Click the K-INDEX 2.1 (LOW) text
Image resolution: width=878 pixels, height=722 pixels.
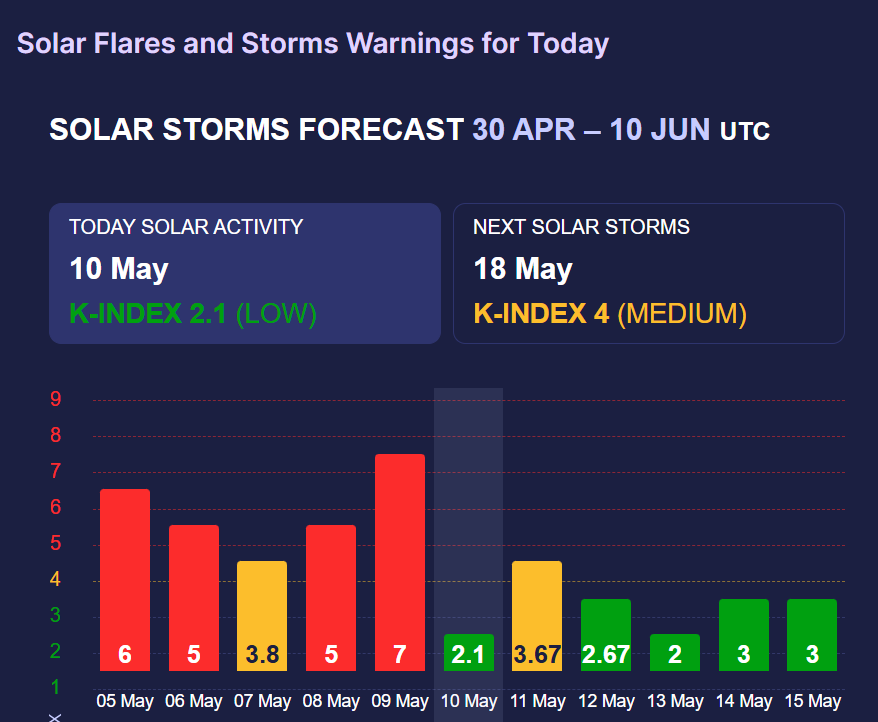click(193, 314)
